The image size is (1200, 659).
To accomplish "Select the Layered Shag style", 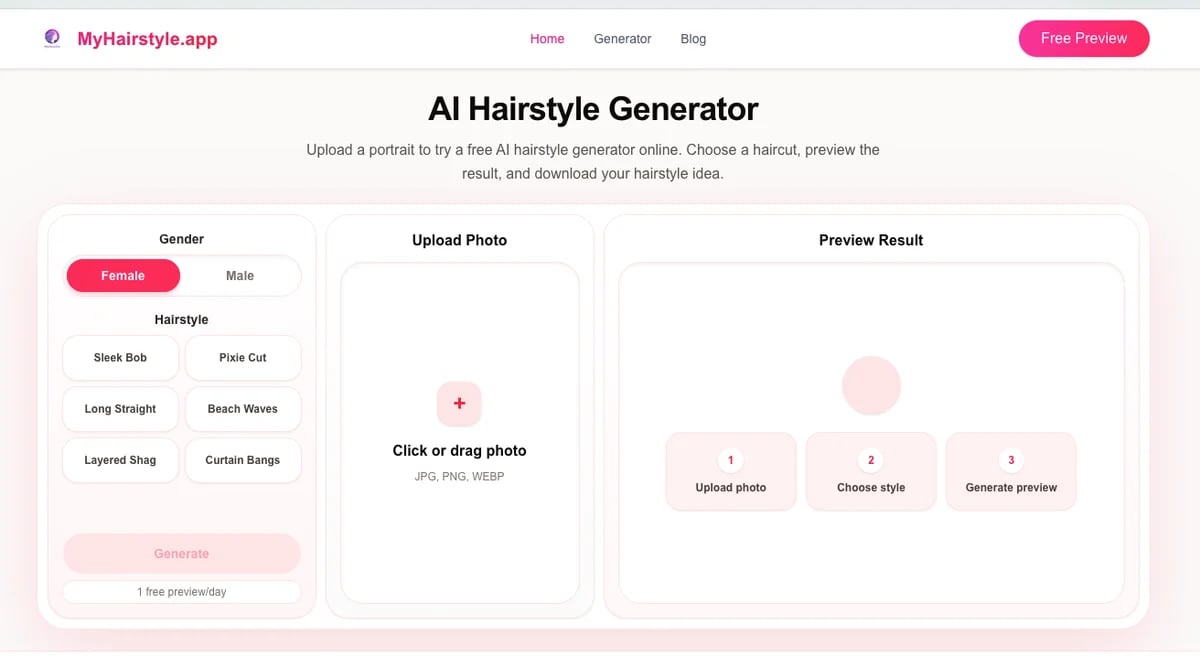I will click(x=121, y=460).
